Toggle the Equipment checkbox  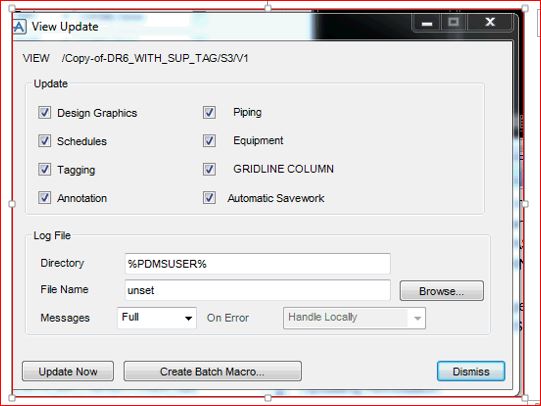point(209,141)
